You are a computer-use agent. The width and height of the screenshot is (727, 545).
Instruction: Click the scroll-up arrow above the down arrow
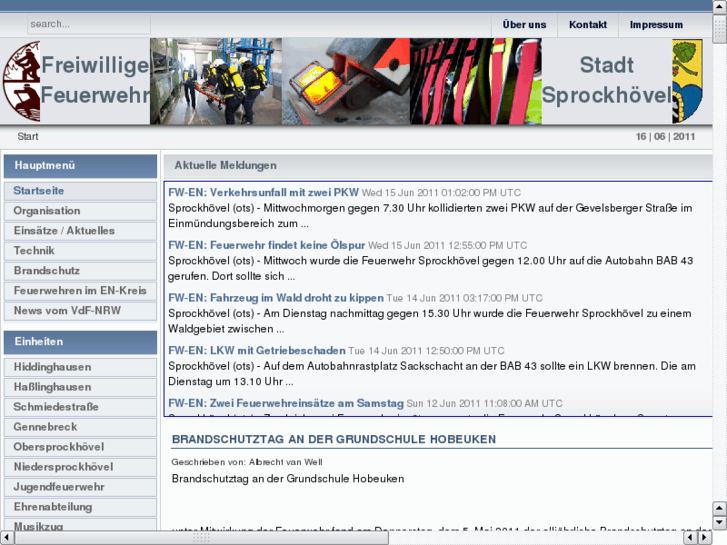[x=719, y=508]
